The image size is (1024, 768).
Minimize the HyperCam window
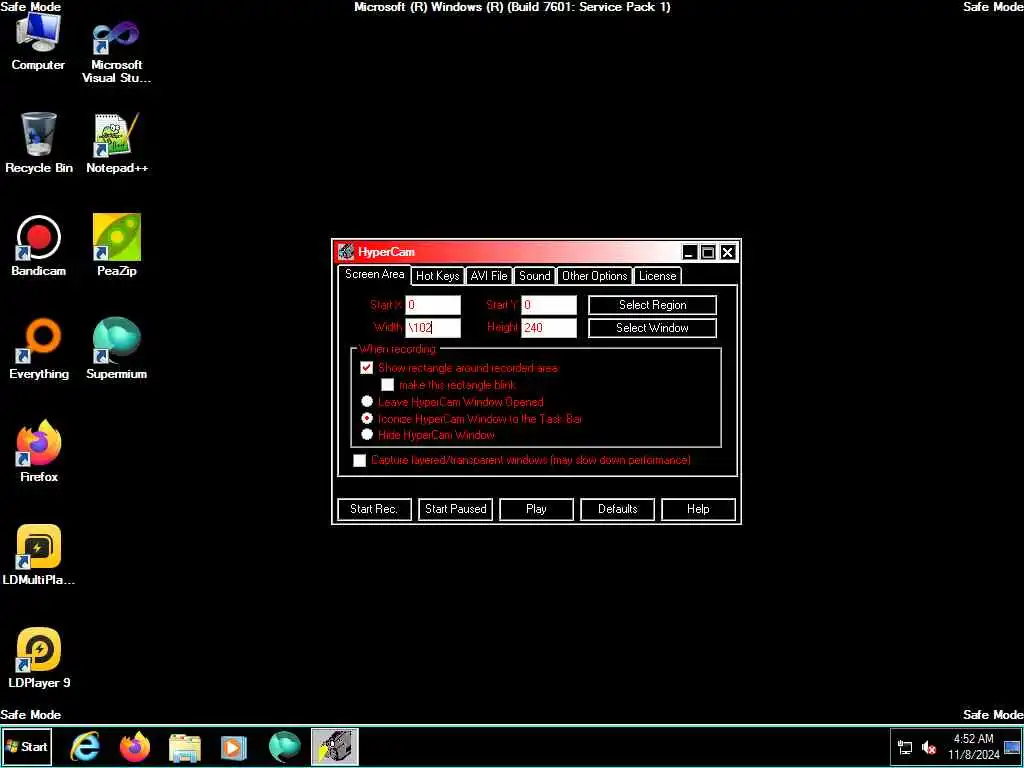coord(690,252)
